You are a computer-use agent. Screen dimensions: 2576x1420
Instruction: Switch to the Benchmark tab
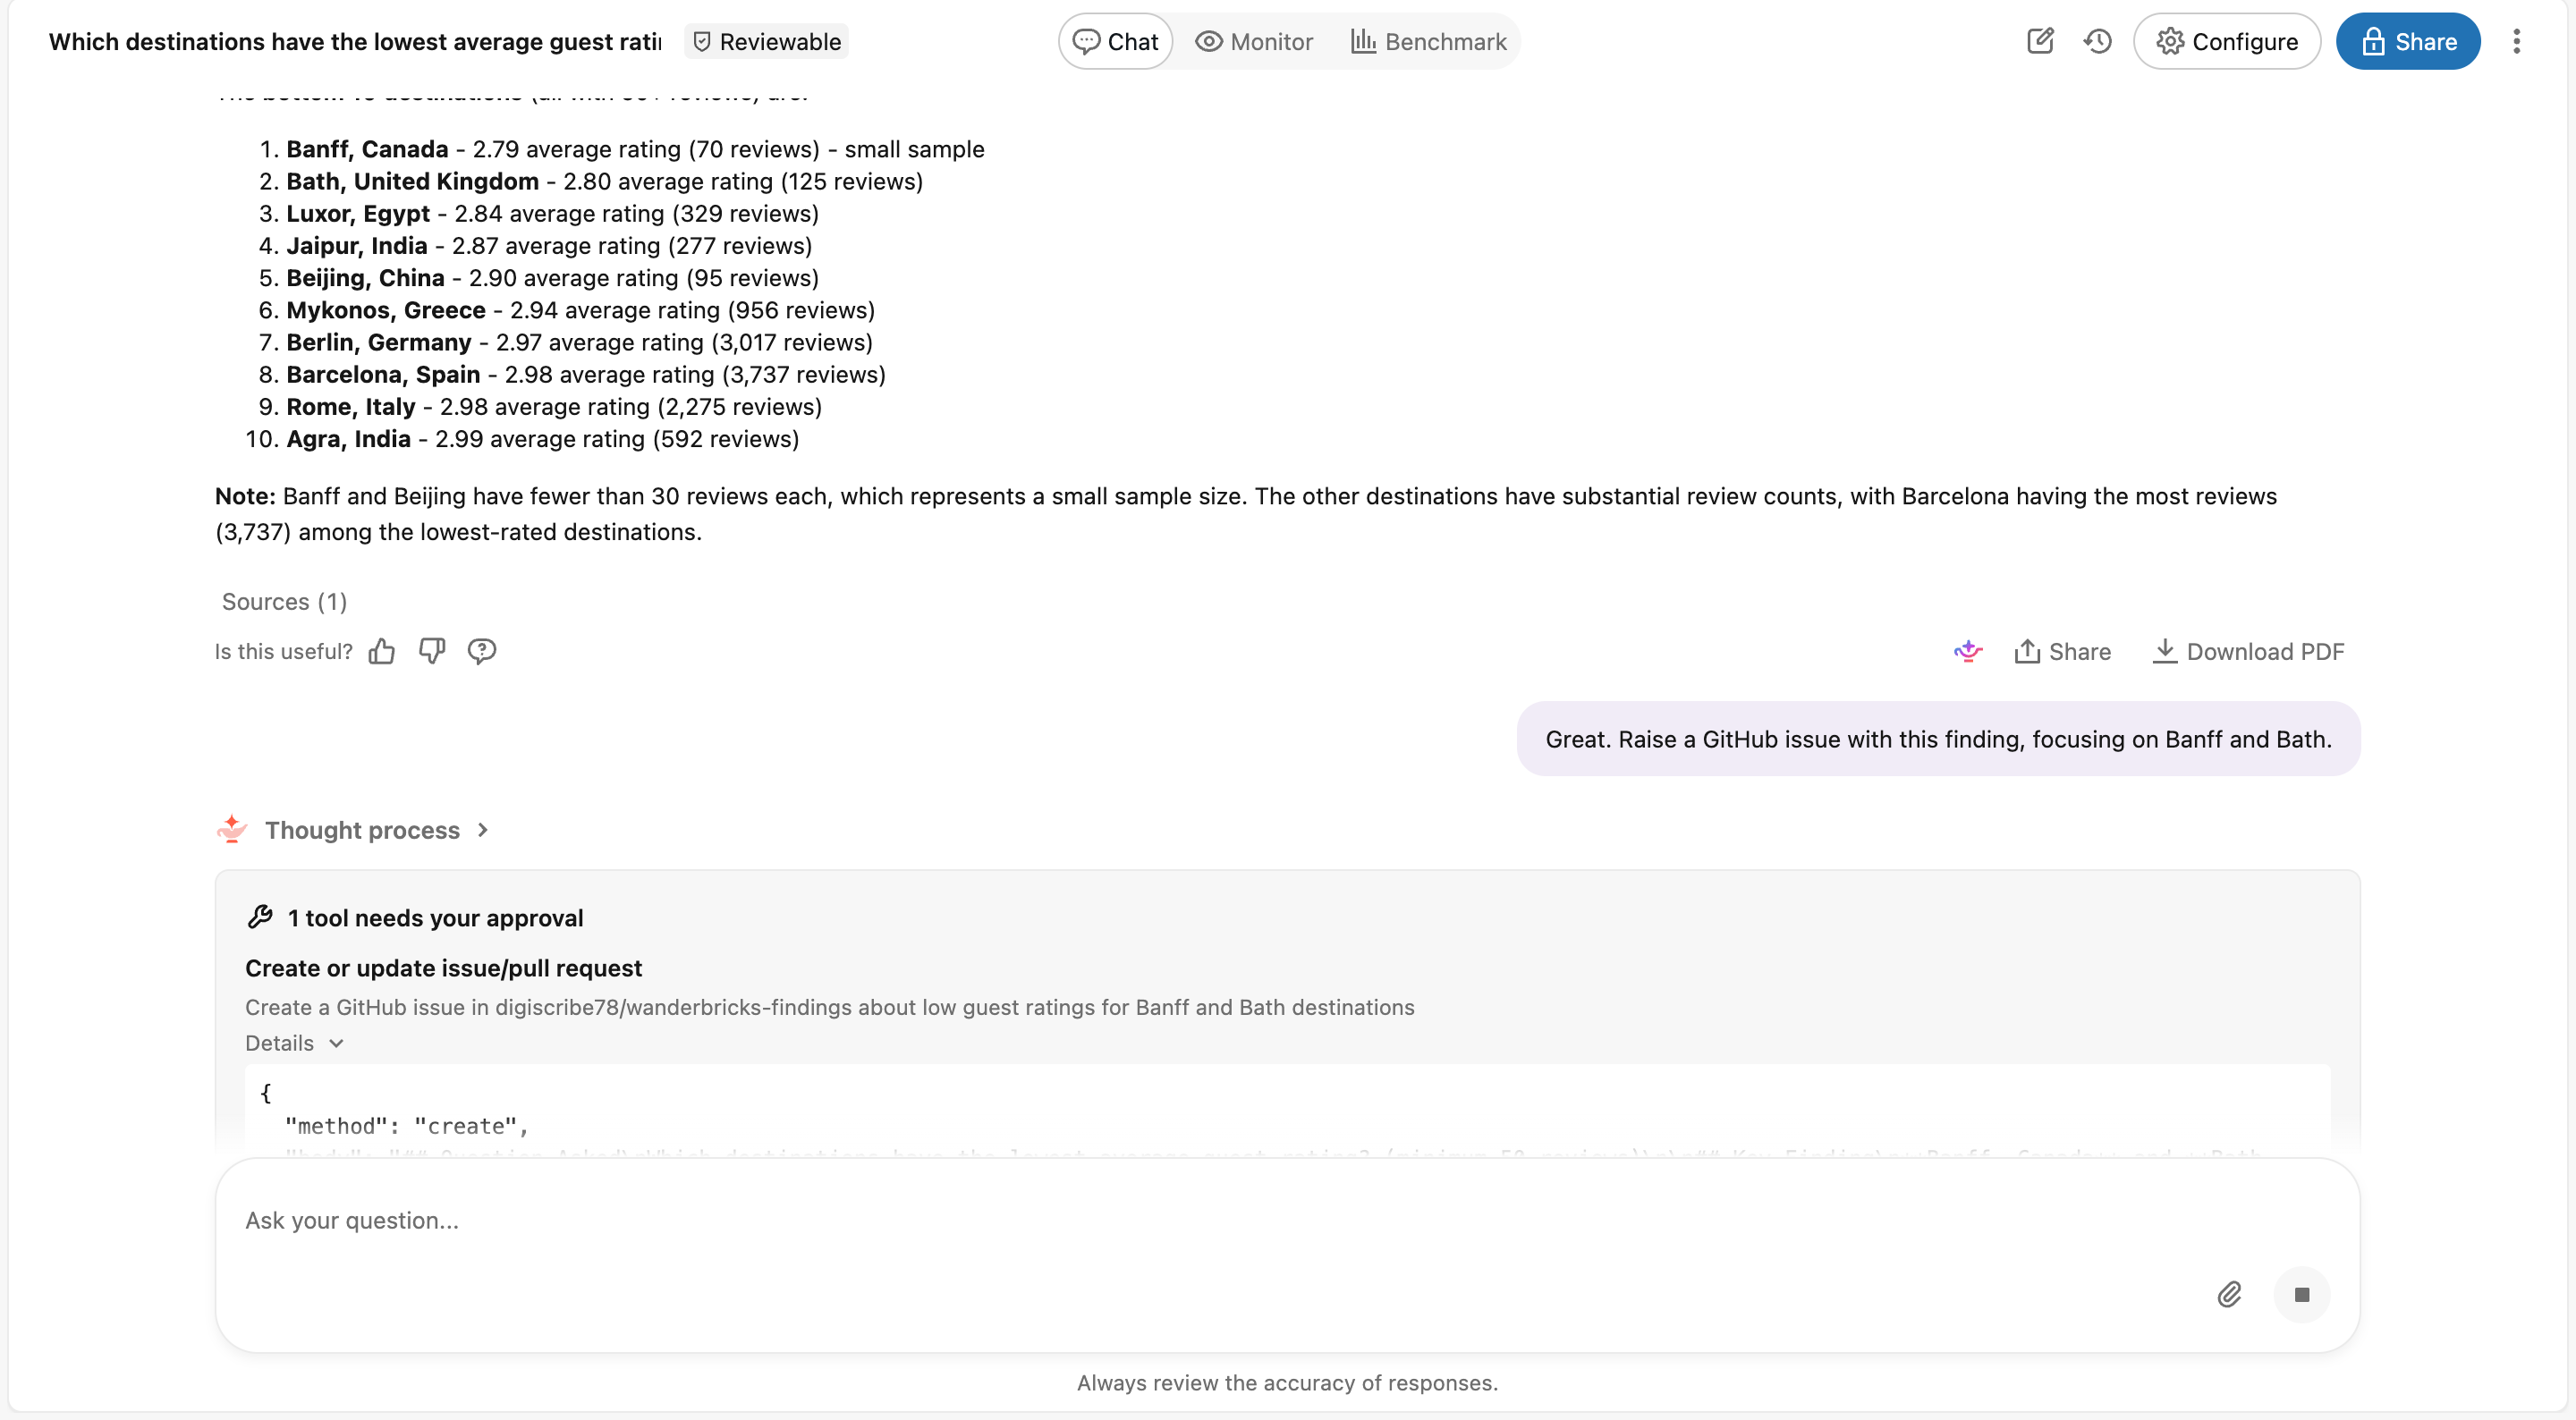pyautogui.click(x=1429, y=41)
